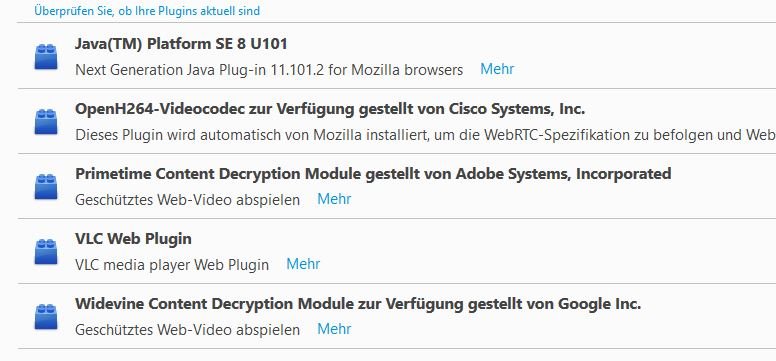Open Mehr link beside VLC media player description

point(303,264)
